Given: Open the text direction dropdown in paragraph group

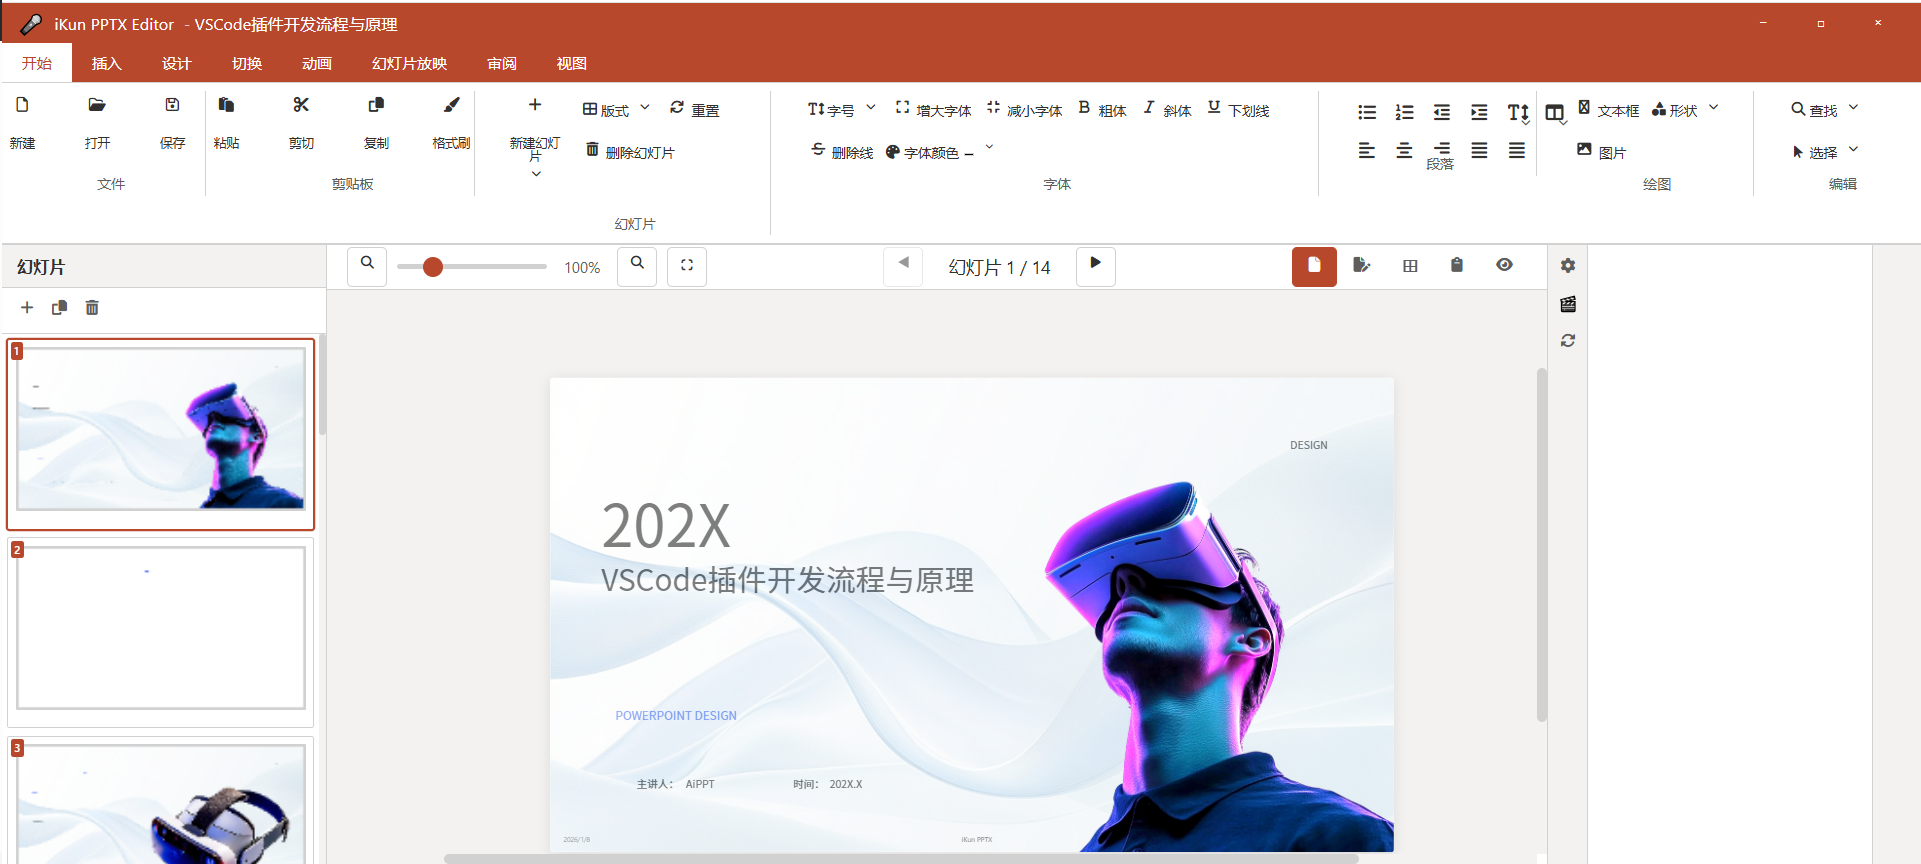Looking at the screenshot, I should 1518,113.
